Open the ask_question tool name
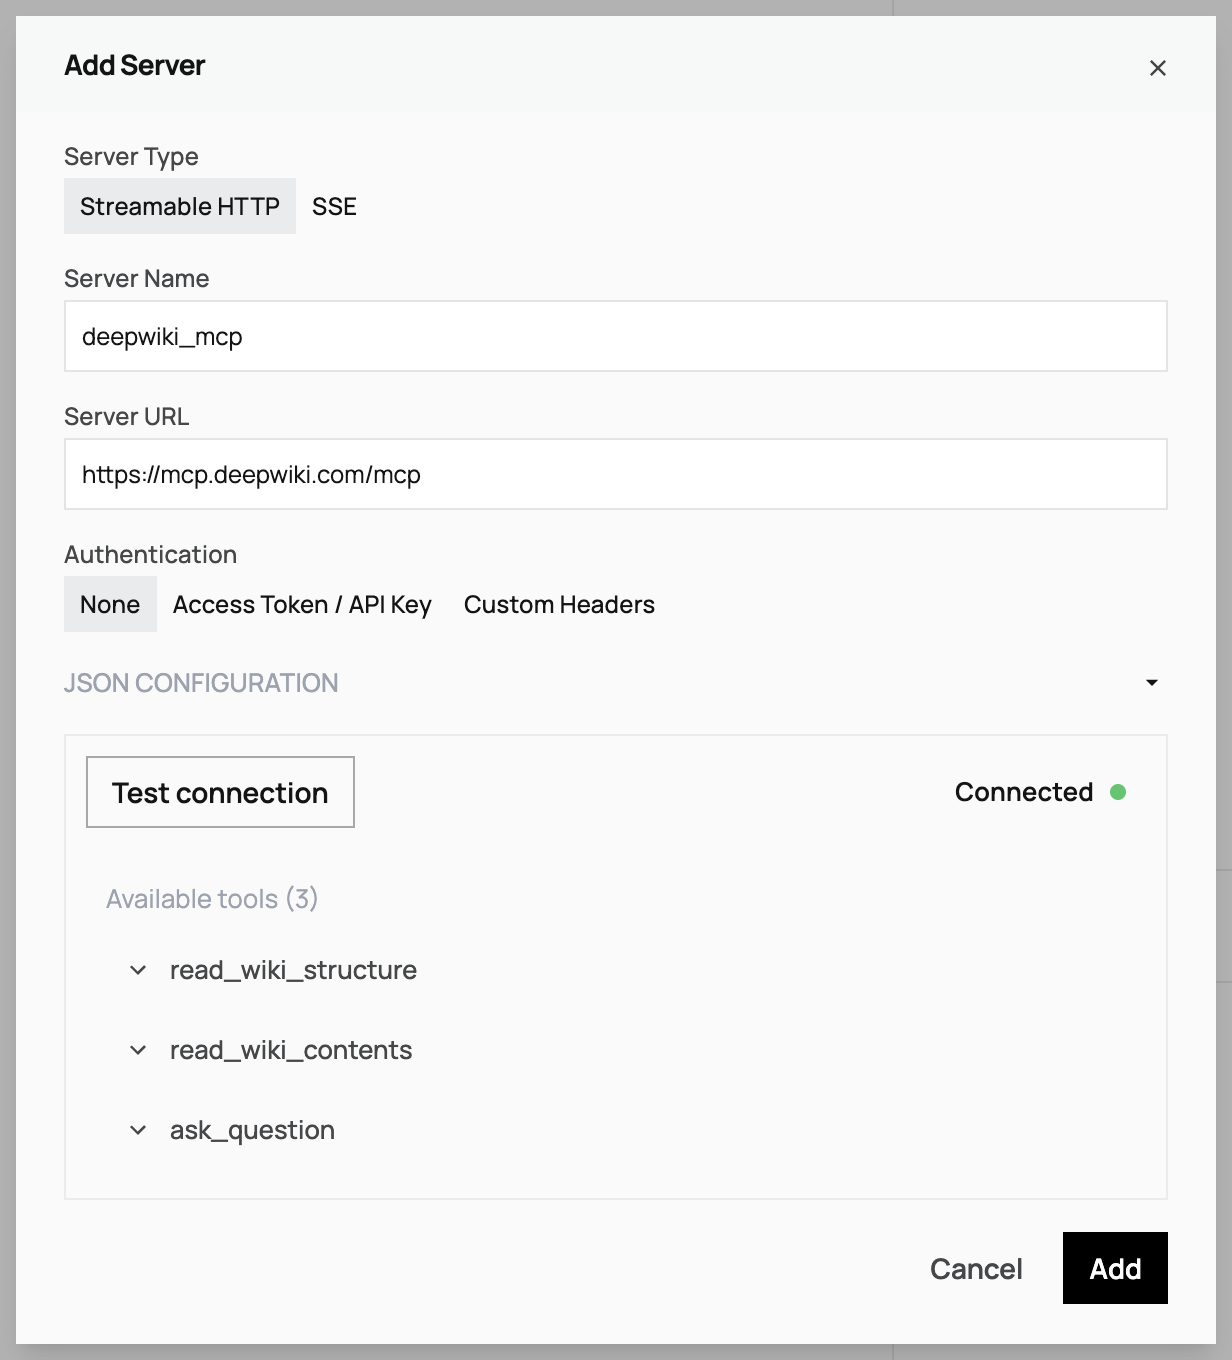The width and height of the screenshot is (1232, 1360). (252, 1130)
